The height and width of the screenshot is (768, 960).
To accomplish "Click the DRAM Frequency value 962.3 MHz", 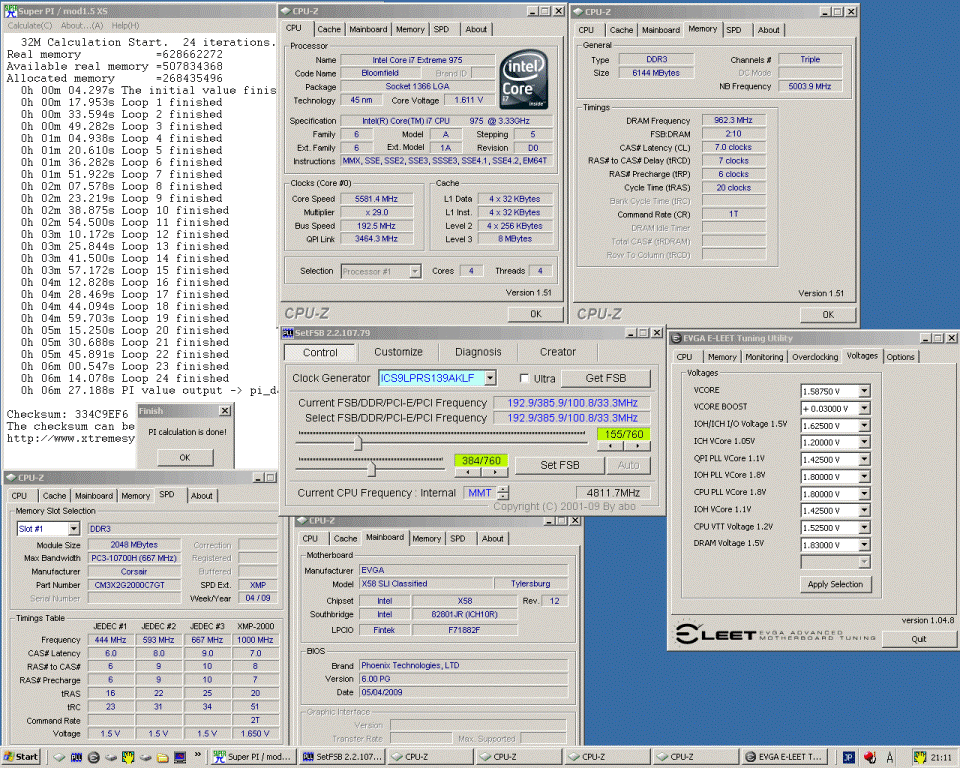I will coord(733,121).
